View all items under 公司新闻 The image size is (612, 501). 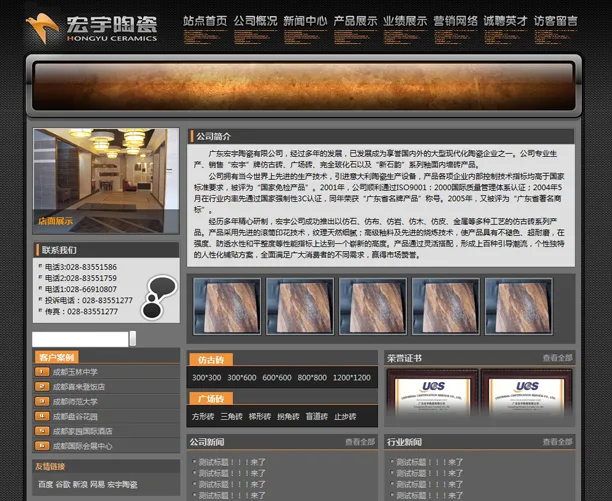[359, 442]
